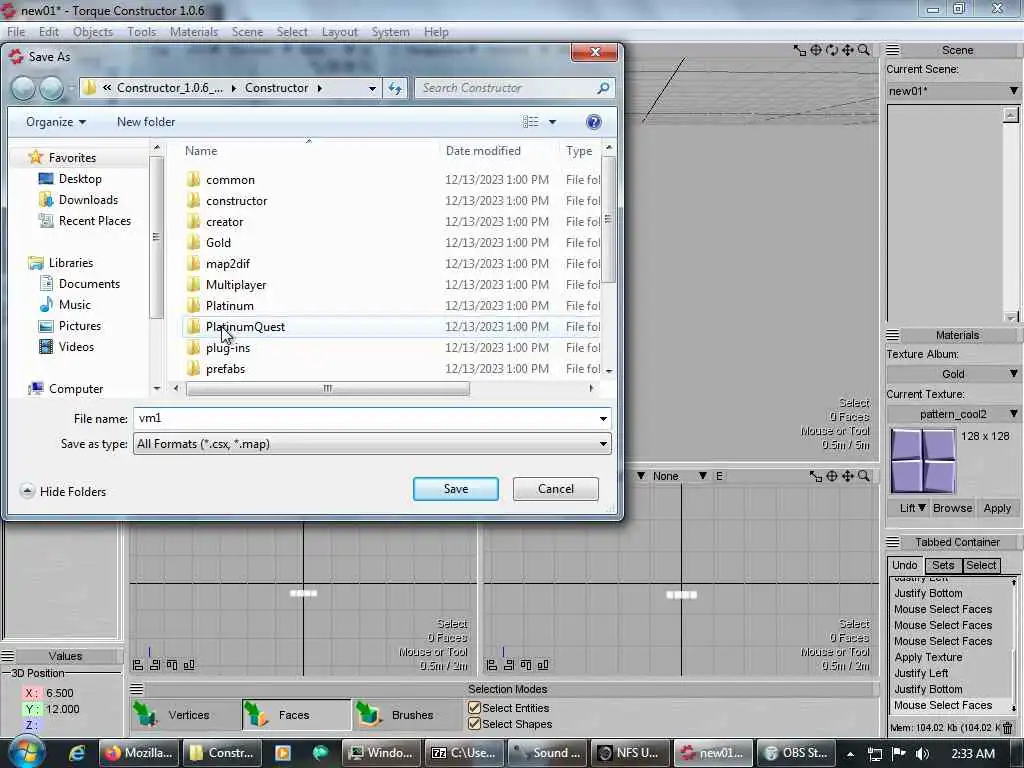
Task: Click the volume speaker icon in system tray
Action: point(922,754)
